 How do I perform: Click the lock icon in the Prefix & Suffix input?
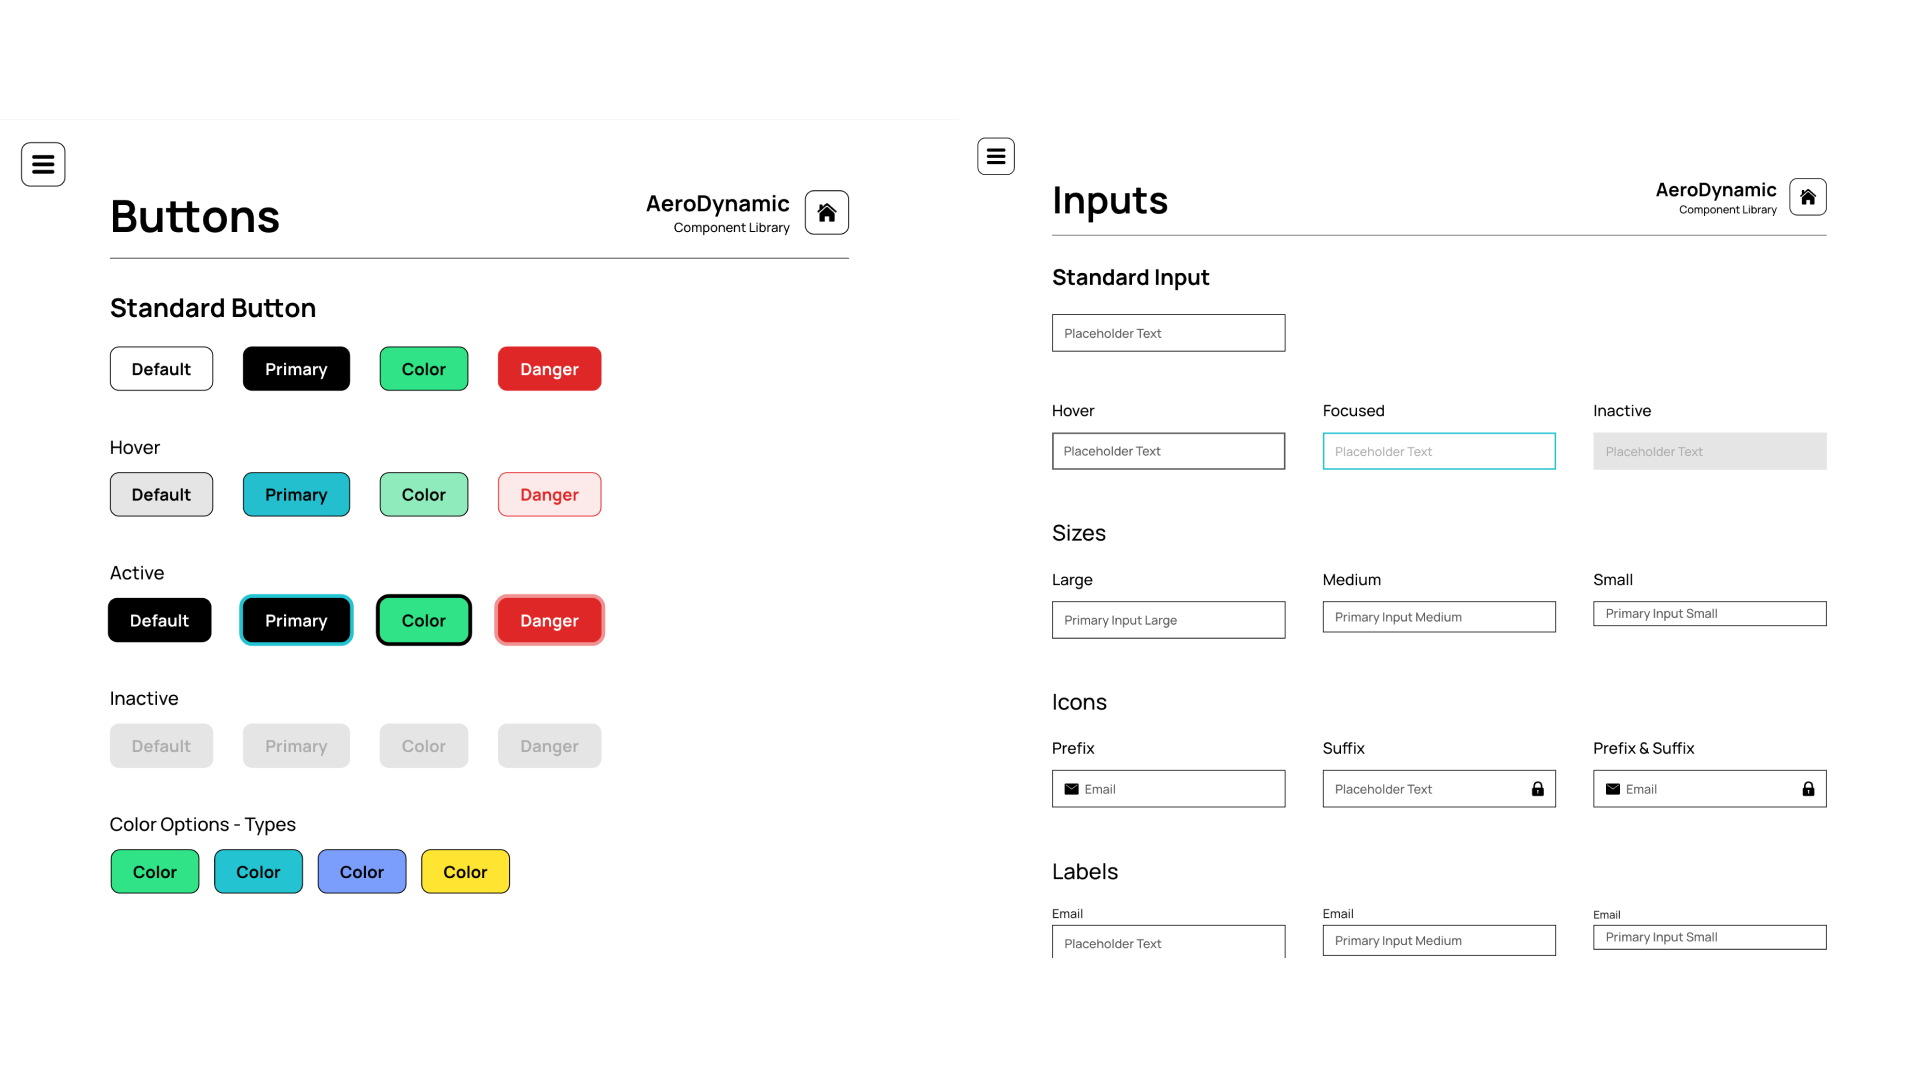[1809, 789]
